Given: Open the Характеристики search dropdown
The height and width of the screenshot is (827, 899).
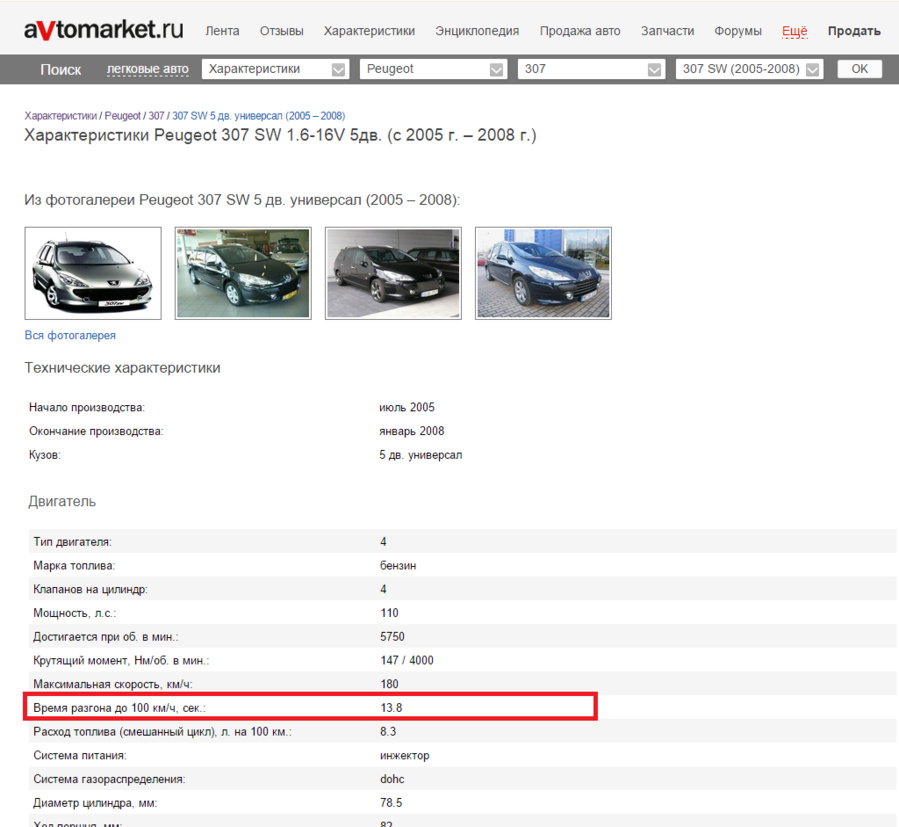Looking at the screenshot, I should pos(276,69).
